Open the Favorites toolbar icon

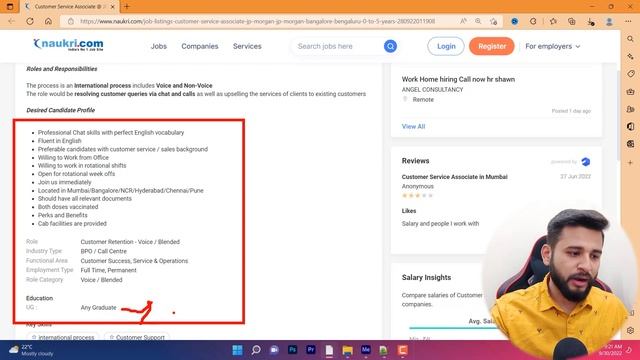553,21
